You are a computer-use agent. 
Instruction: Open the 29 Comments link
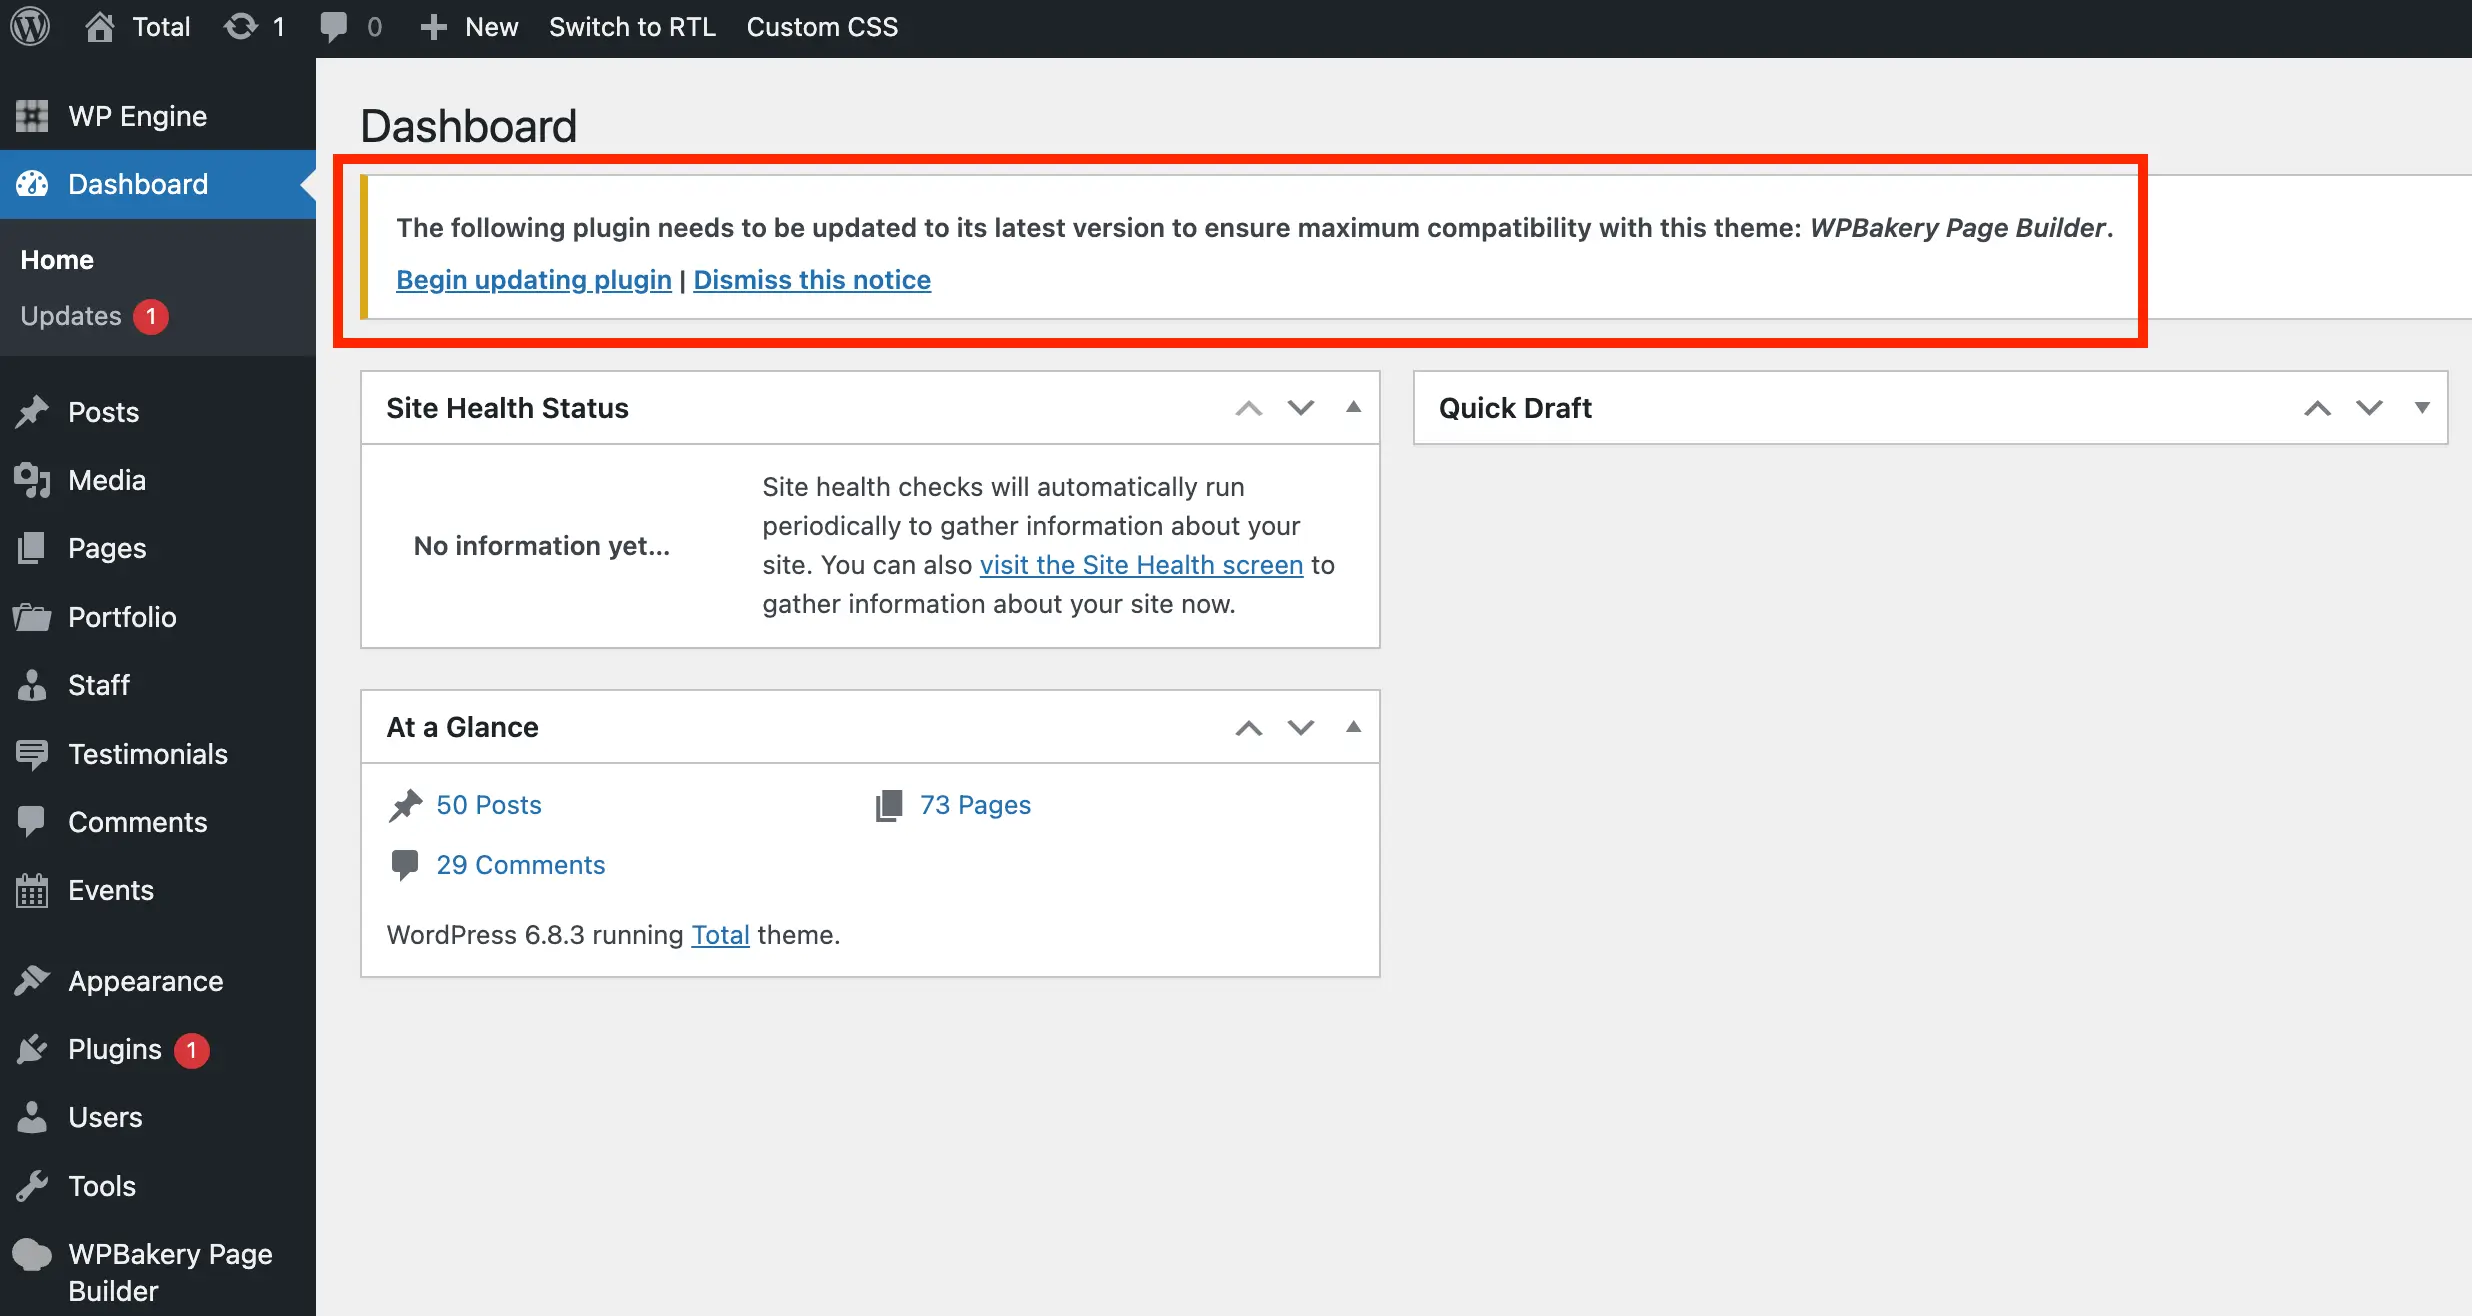pos(520,865)
